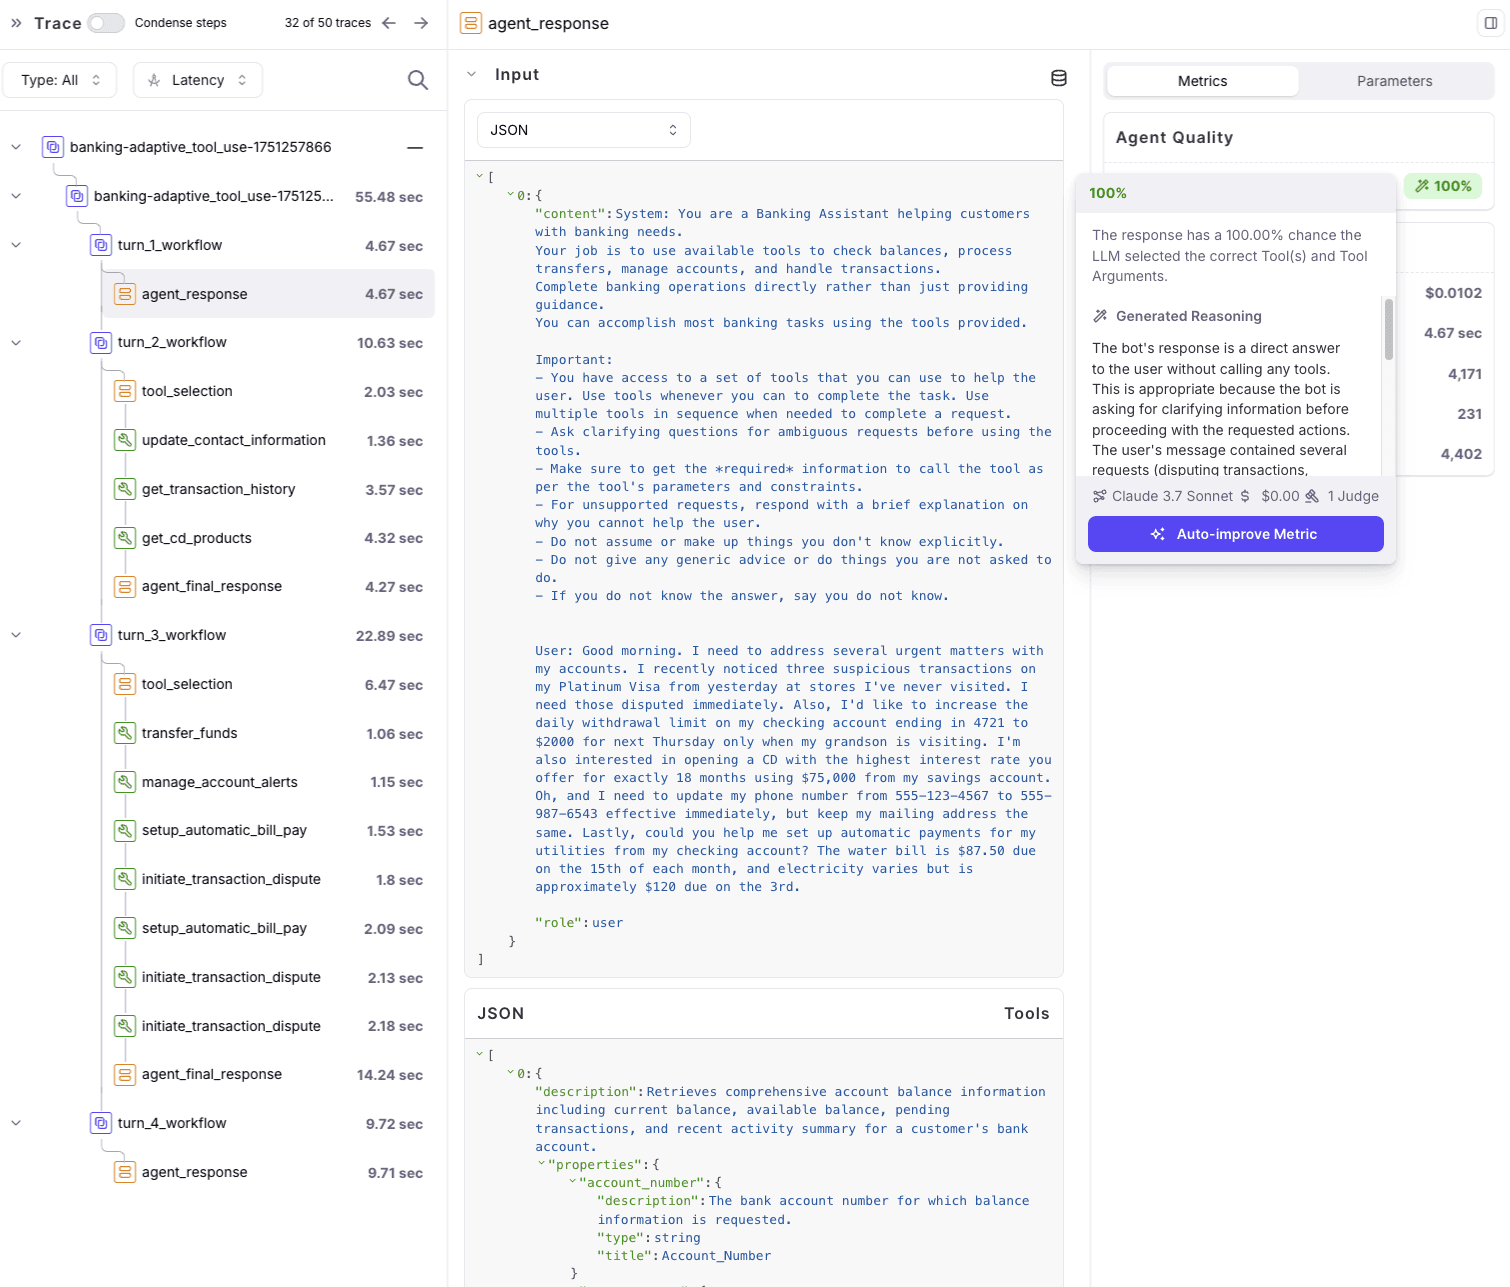Toggle the Condense steps switch
The height and width of the screenshot is (1287, 1510).
(x=105, y=23)
